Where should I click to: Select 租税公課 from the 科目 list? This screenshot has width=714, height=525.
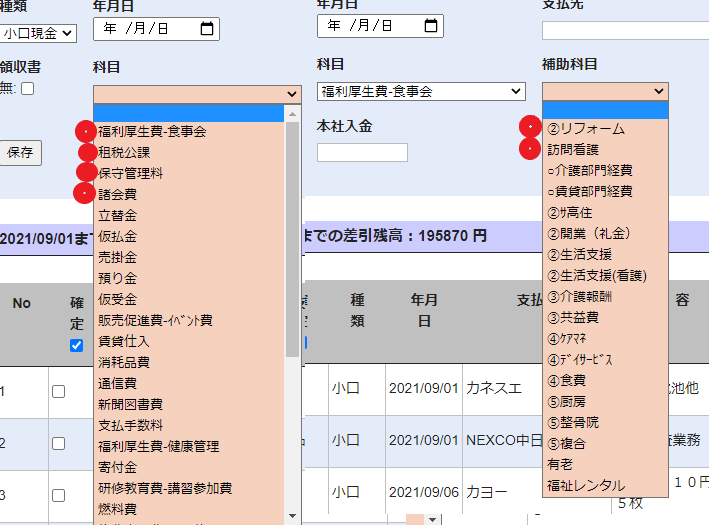124,152
